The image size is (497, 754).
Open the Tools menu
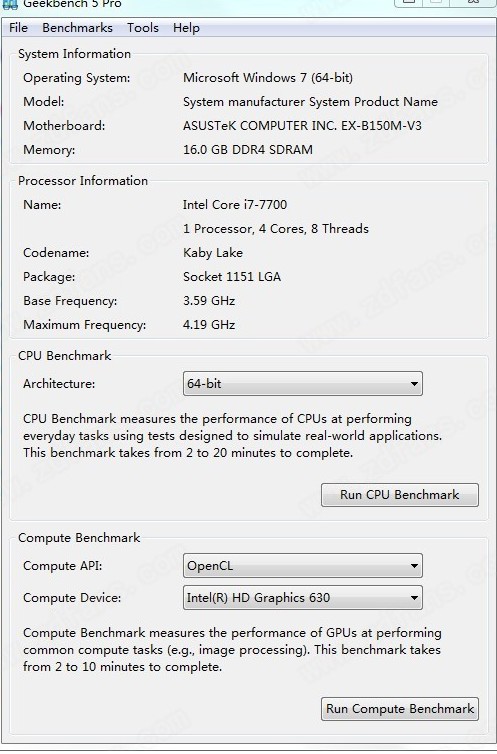click(x=143, y=28)
